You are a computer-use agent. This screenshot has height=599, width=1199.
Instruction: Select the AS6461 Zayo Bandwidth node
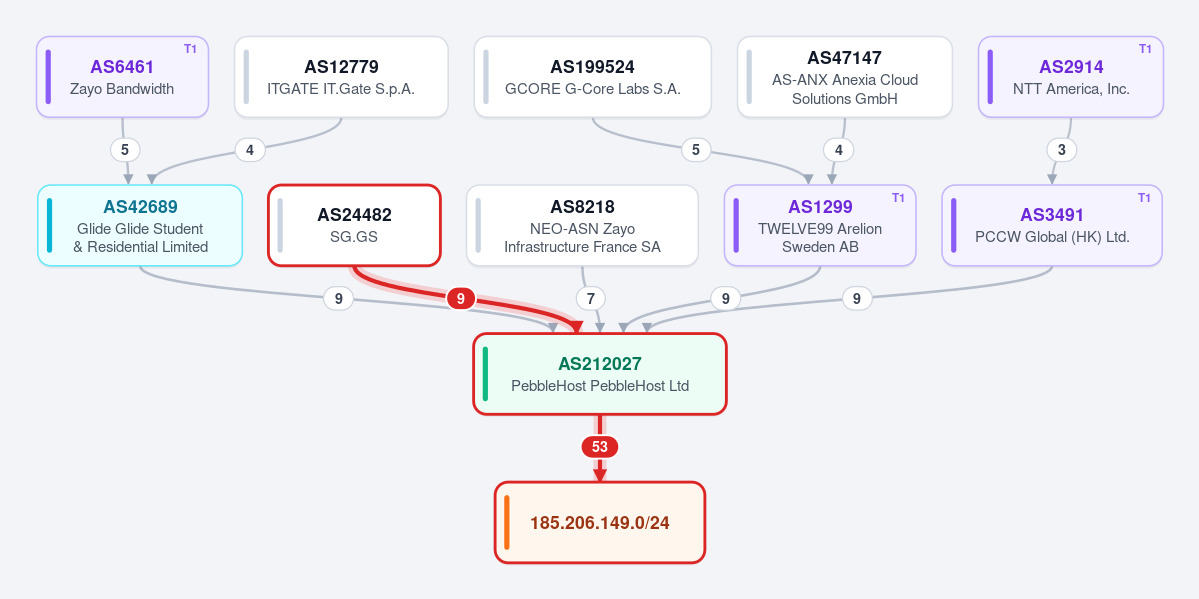pos(122,77)
